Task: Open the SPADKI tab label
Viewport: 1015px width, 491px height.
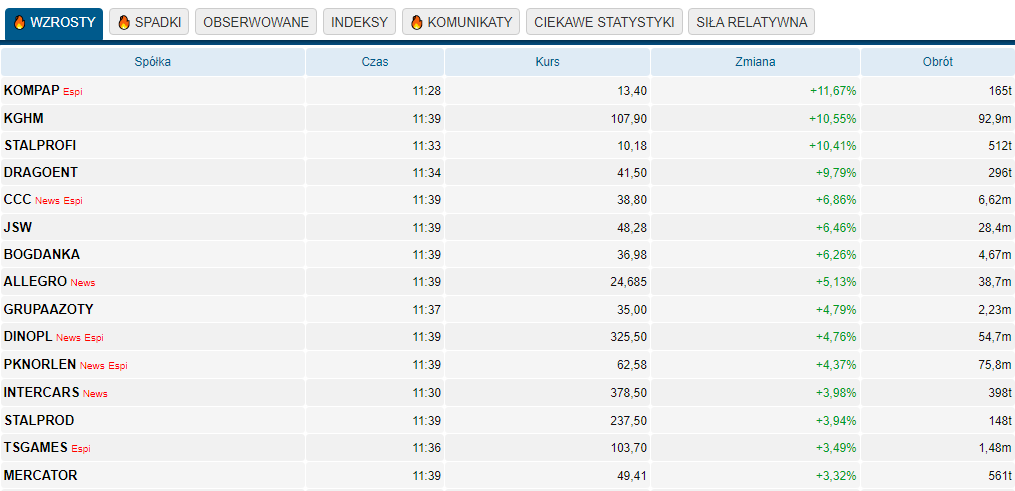Action: point(157,23)
